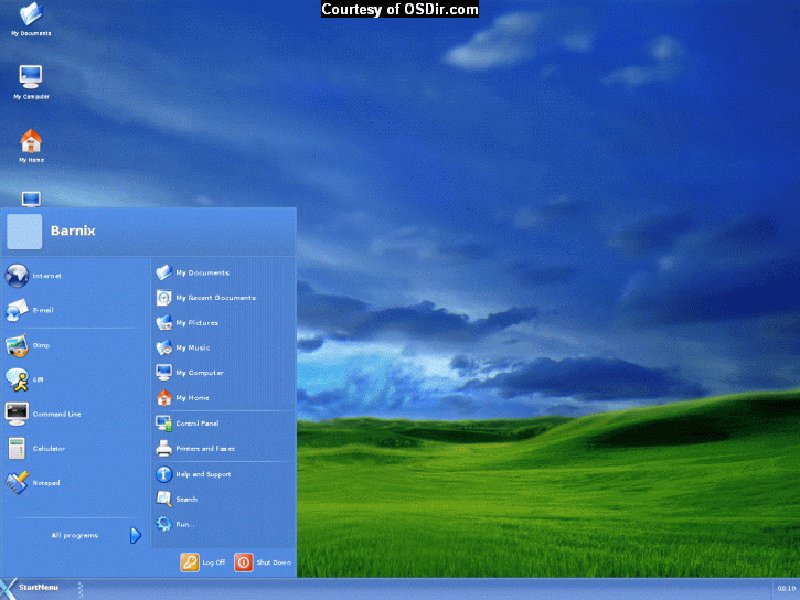Check the clock in the system tray
Image resolution: width=800 pixels, height=600 pixels.
pyautogui.click(x=785, y=590)
